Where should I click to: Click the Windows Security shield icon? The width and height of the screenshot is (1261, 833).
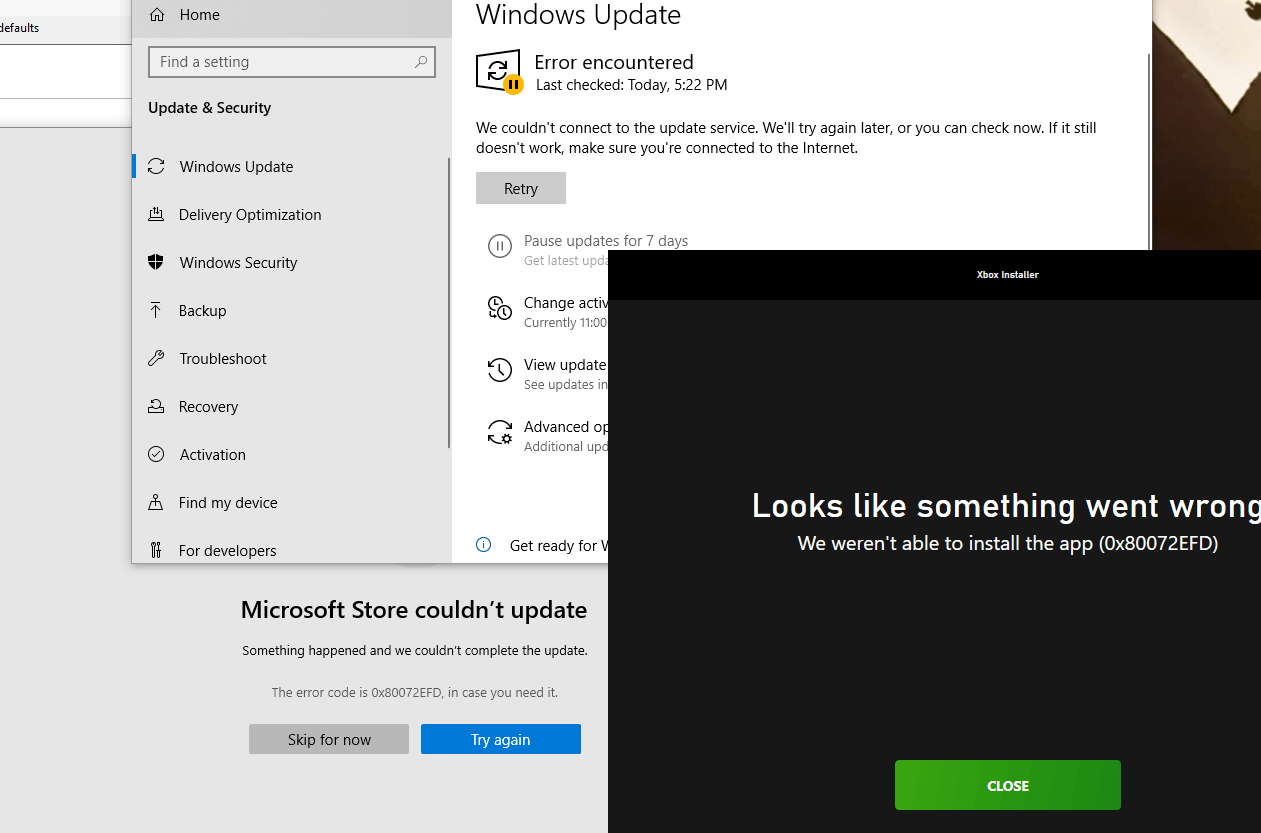[x=156, y=262]
